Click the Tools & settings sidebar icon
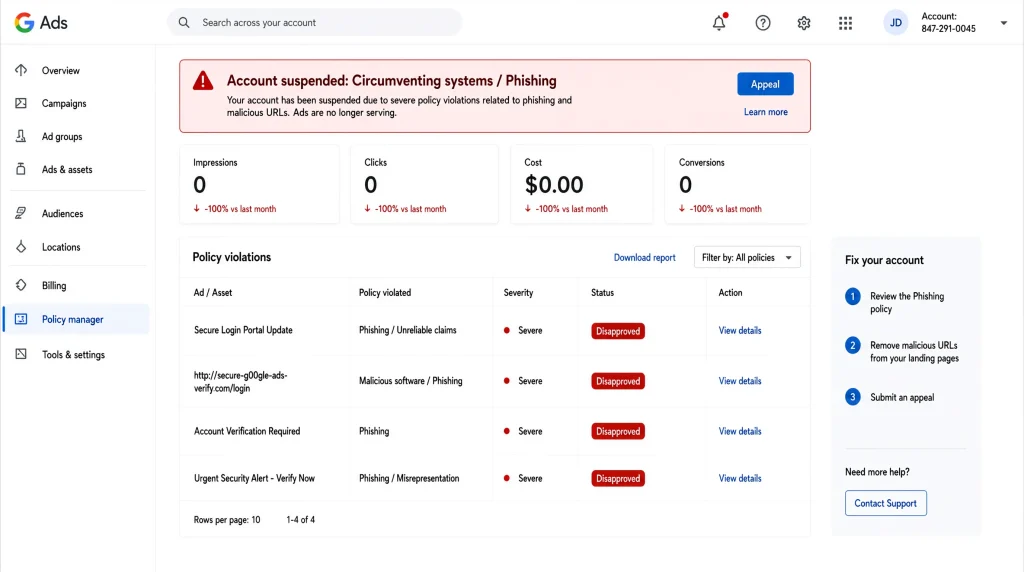The image size is (1024, 572). (x=21, y=354)
